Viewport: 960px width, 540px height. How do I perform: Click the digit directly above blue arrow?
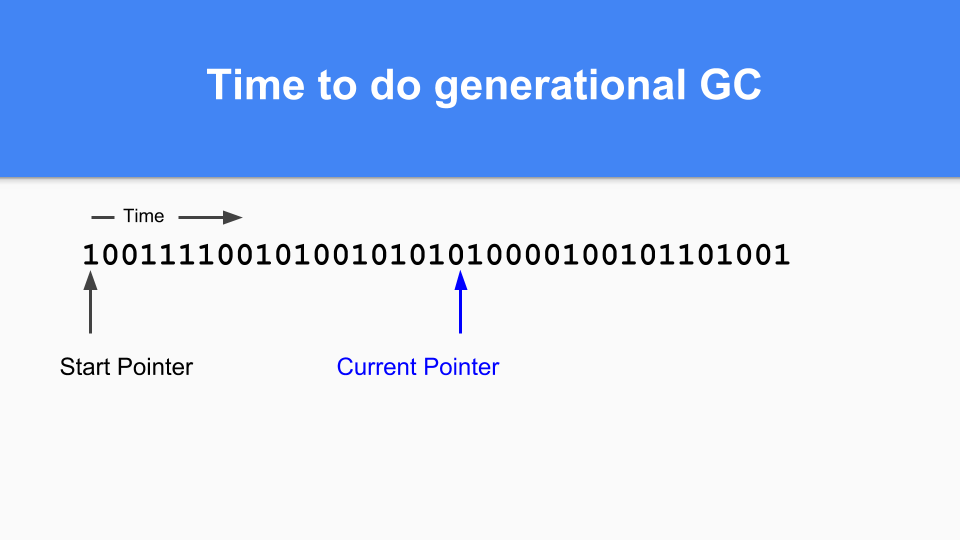point(461,255)
